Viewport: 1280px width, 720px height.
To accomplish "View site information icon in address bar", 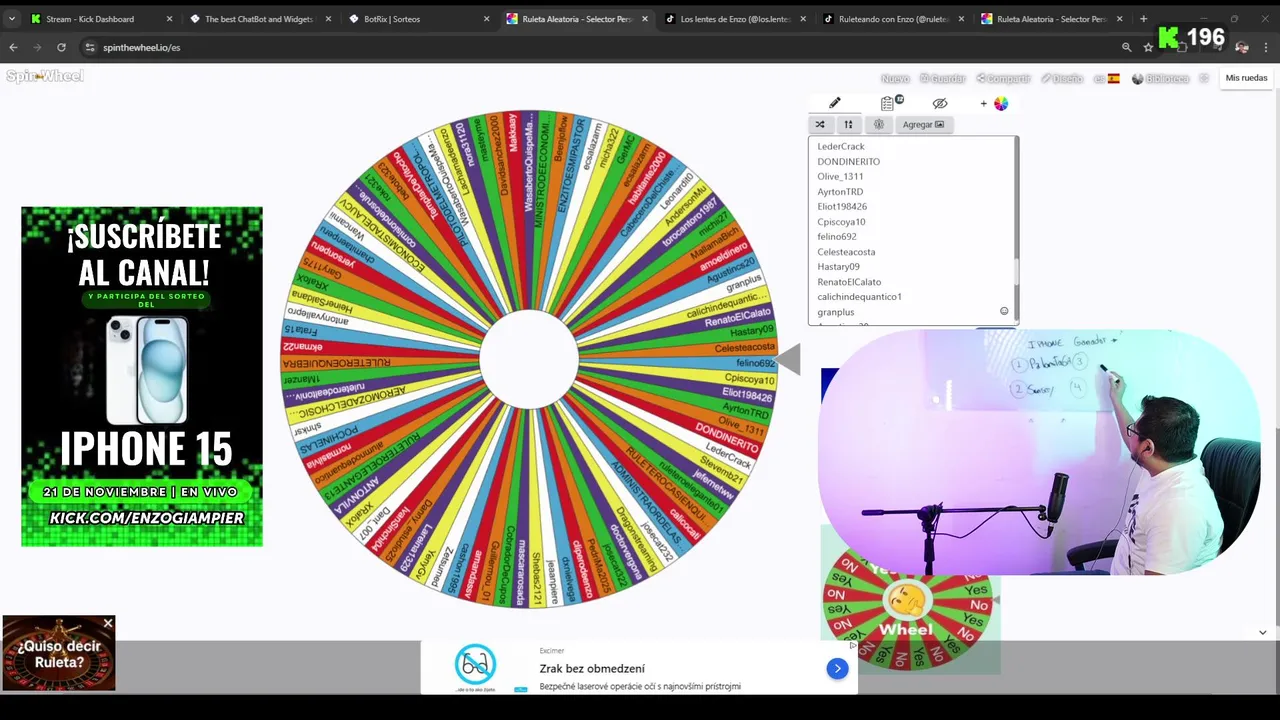I will [x=90, y=47].
